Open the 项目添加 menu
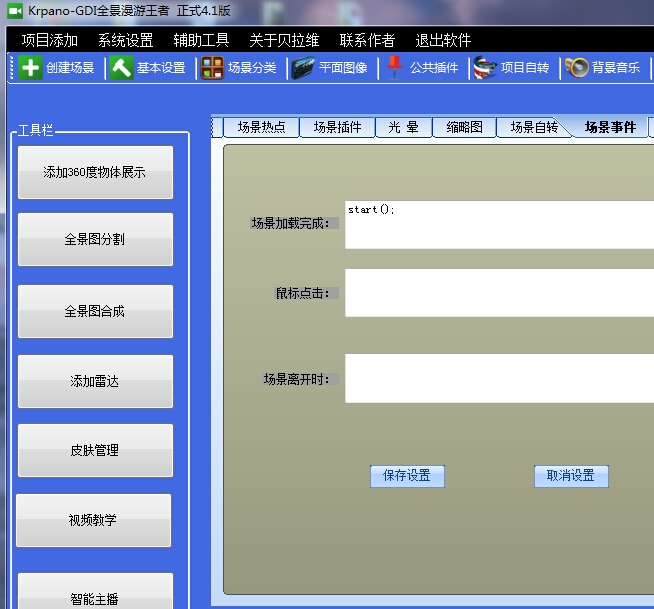Viewport: 654px width, 609px height. point(50,40)
